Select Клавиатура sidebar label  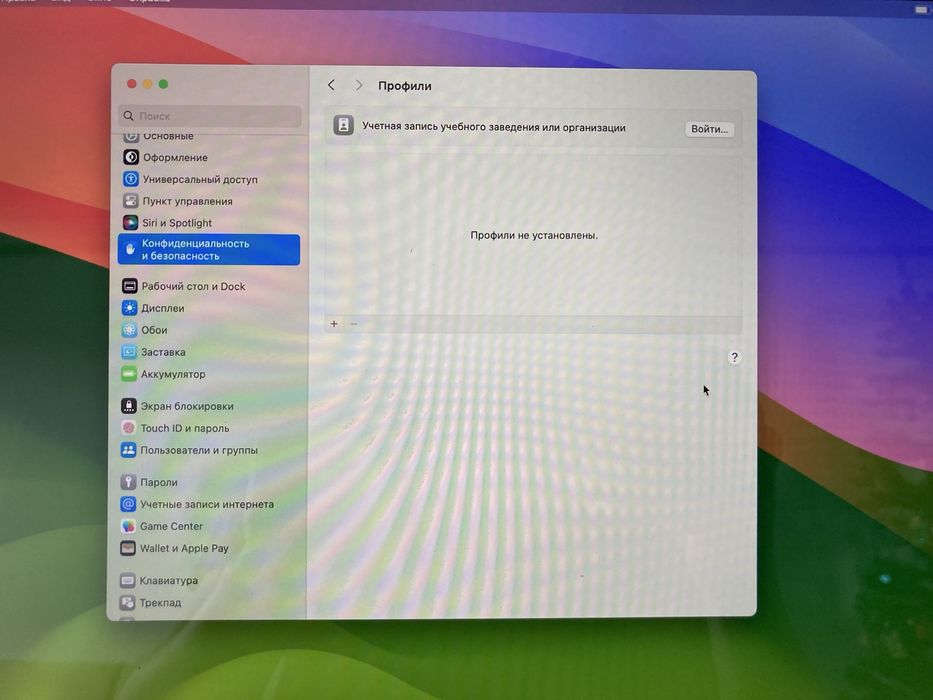168,580
